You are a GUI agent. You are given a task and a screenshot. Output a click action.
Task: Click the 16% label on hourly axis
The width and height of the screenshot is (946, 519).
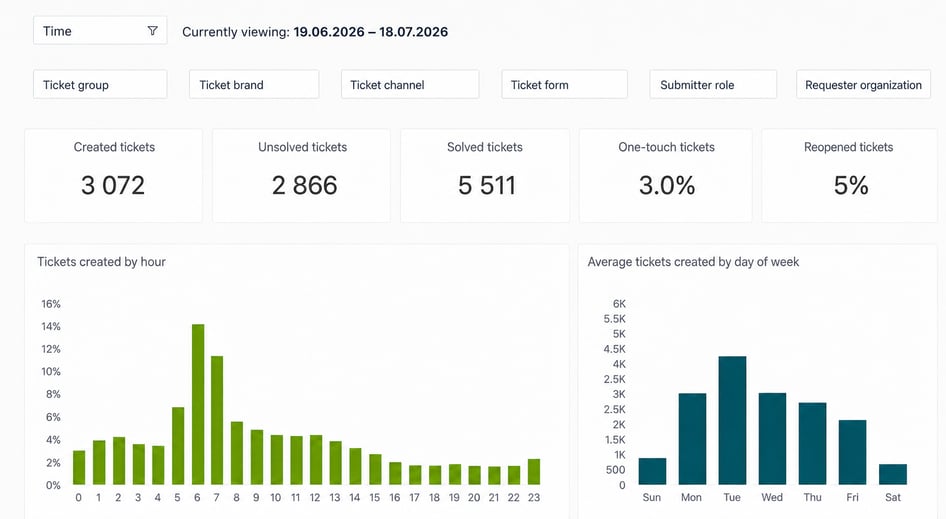click(51, 304)
